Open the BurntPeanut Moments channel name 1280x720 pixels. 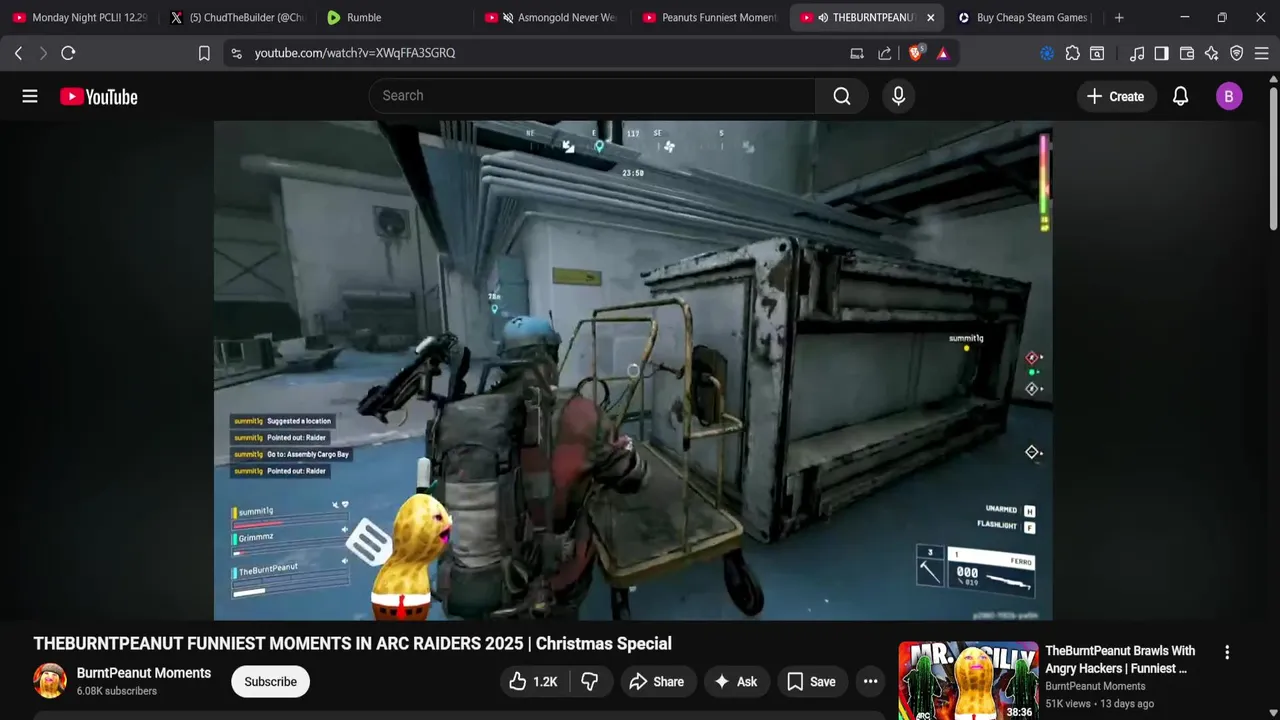point(144,673)
